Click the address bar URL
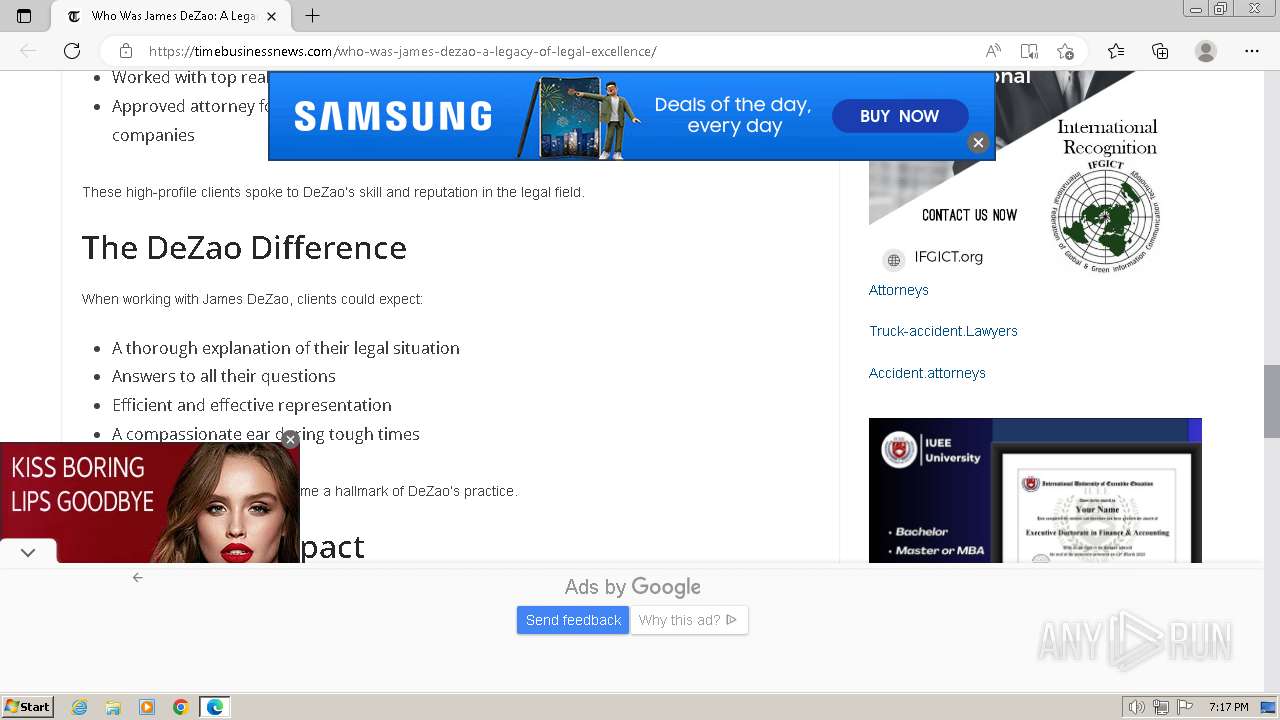The image size is (1280, 720). pos(402,51)
